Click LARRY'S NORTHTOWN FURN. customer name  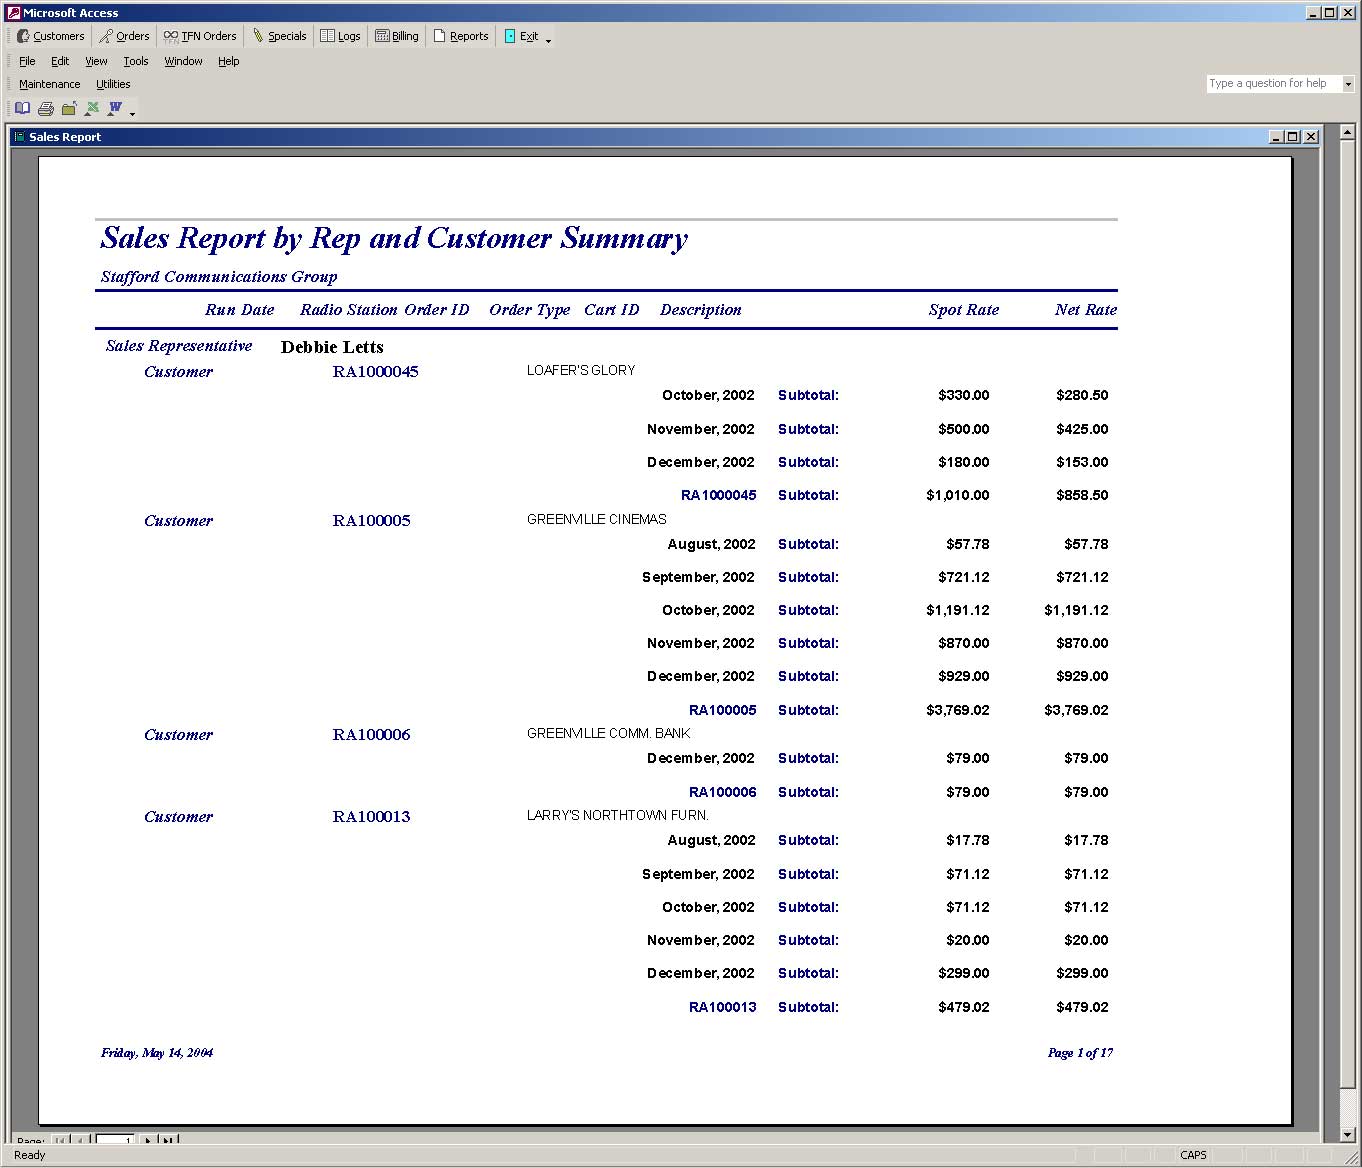pyautogui.click(x=617, y=815)
